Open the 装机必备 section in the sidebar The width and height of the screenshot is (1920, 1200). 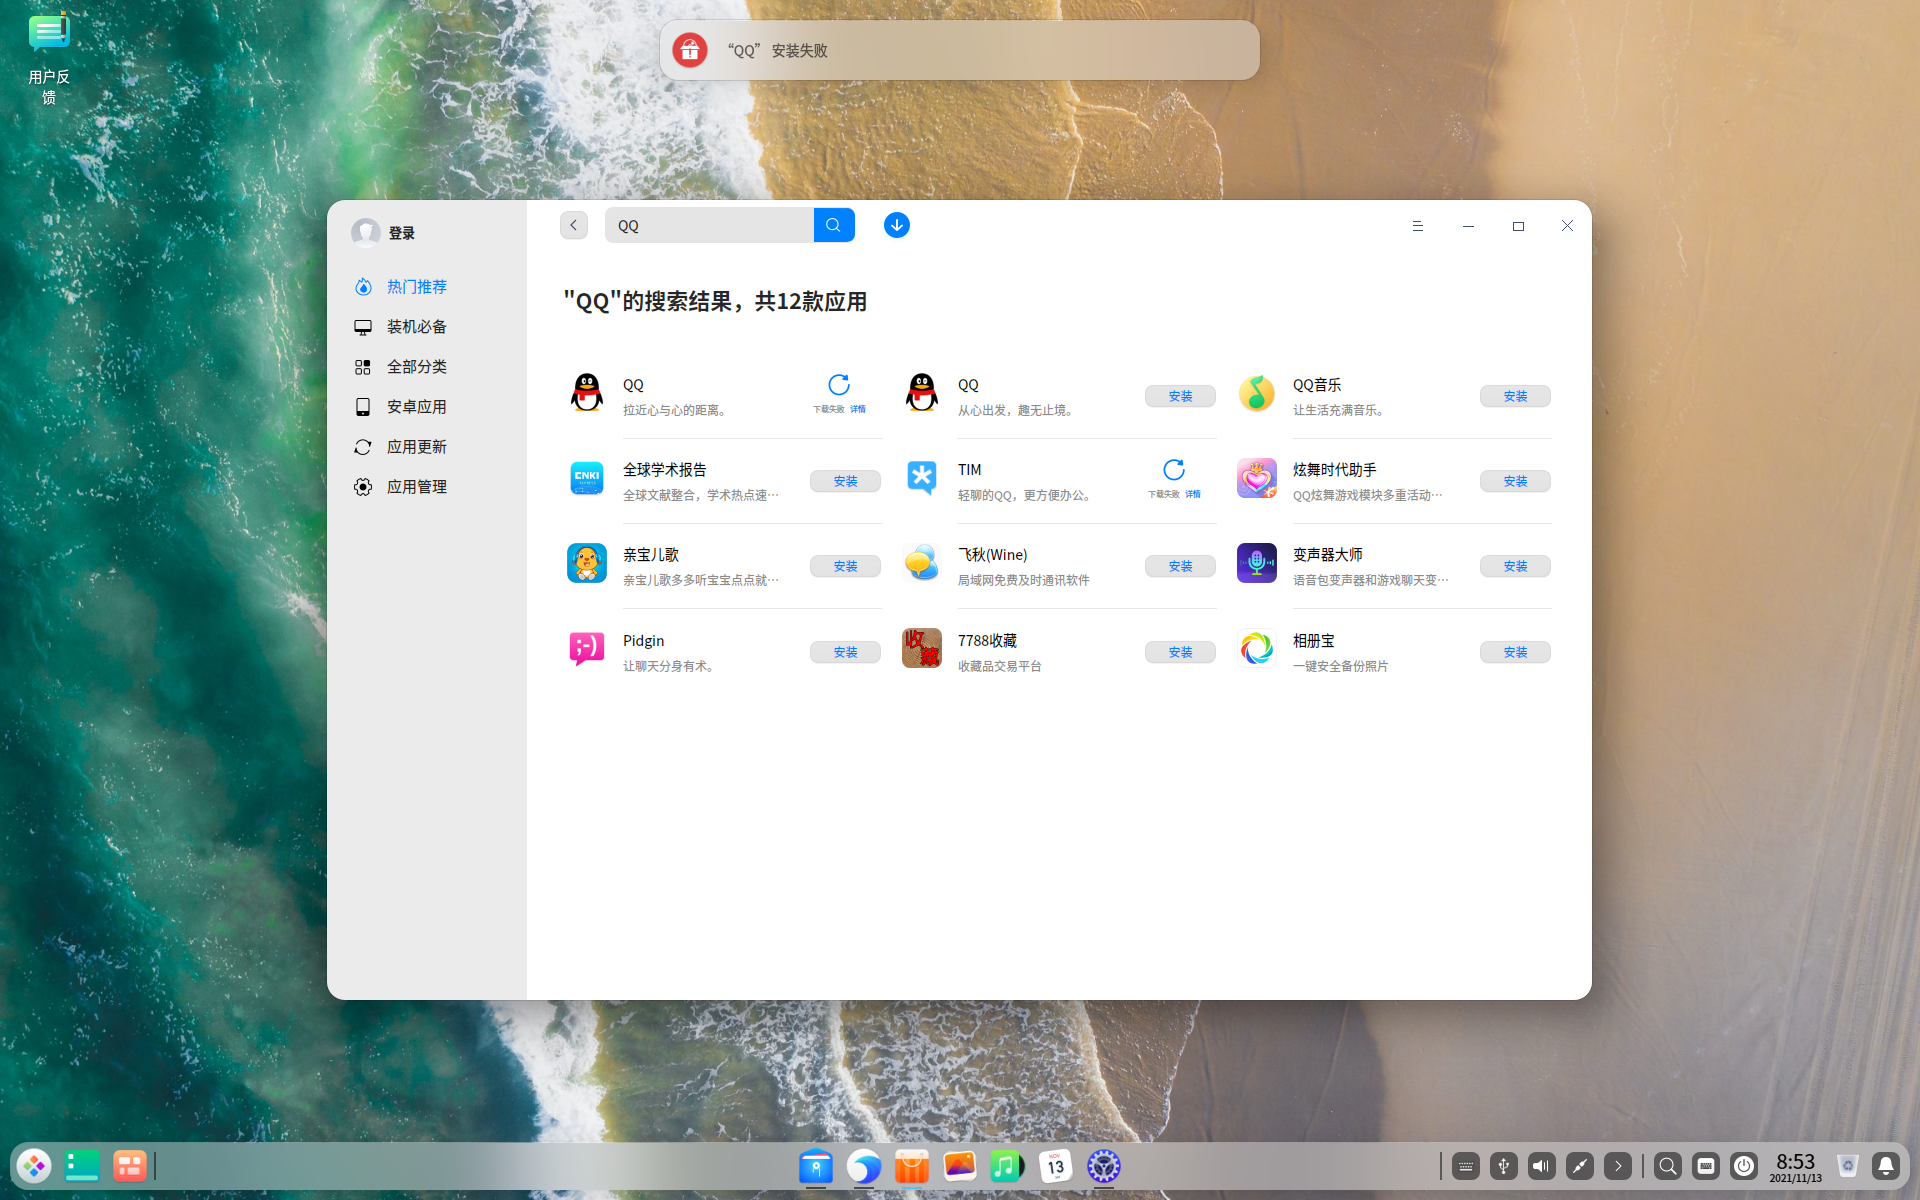tap(416, 326)
